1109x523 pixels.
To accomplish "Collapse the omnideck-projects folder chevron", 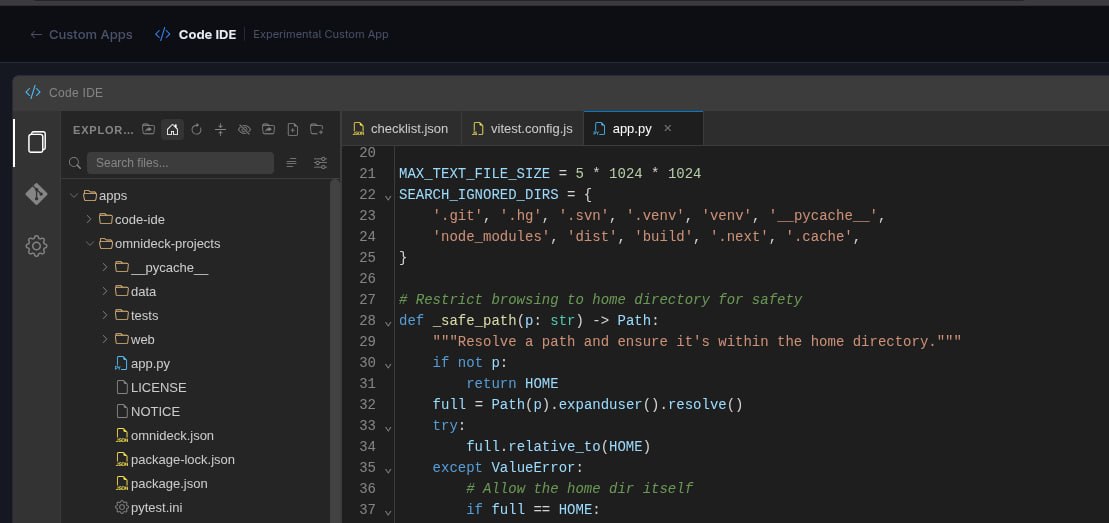I will pyautogui.click(x=89, y=243).
